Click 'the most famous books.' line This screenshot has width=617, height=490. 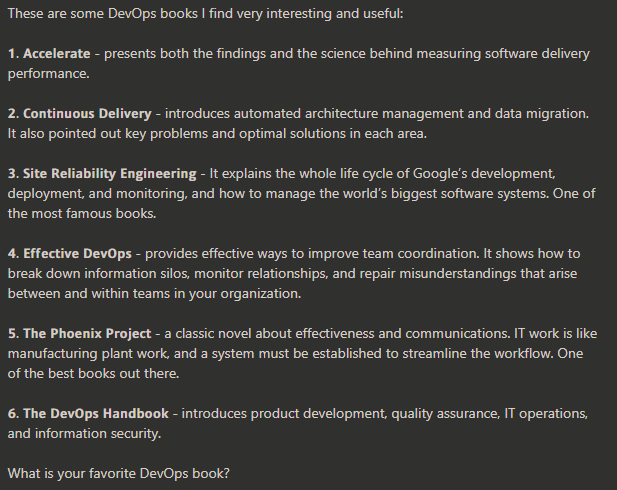coord(83,213)
